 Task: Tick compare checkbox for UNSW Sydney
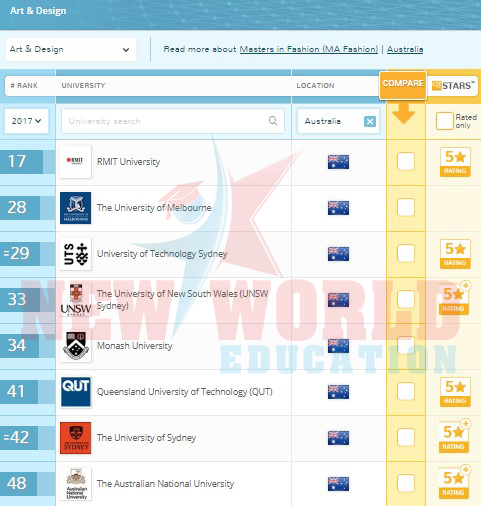point(406,300)
